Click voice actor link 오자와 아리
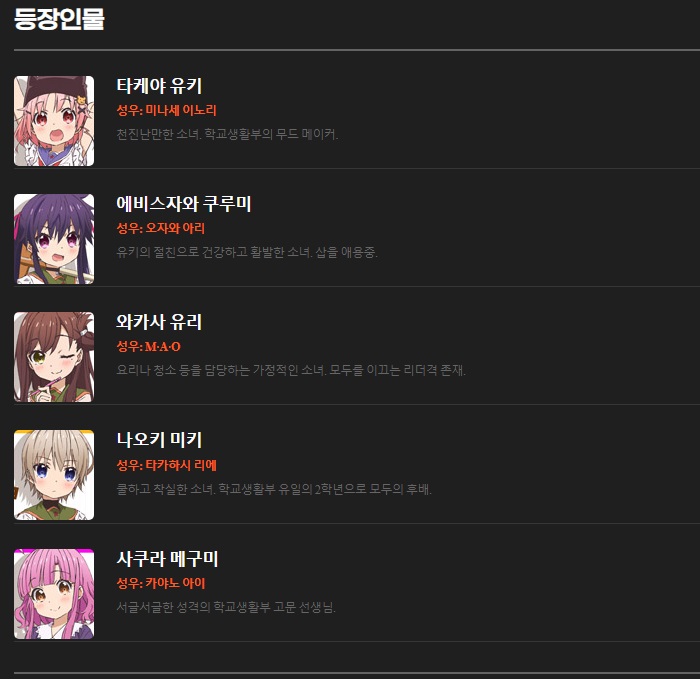The image size is (700, 679). (x=175, y=229)
